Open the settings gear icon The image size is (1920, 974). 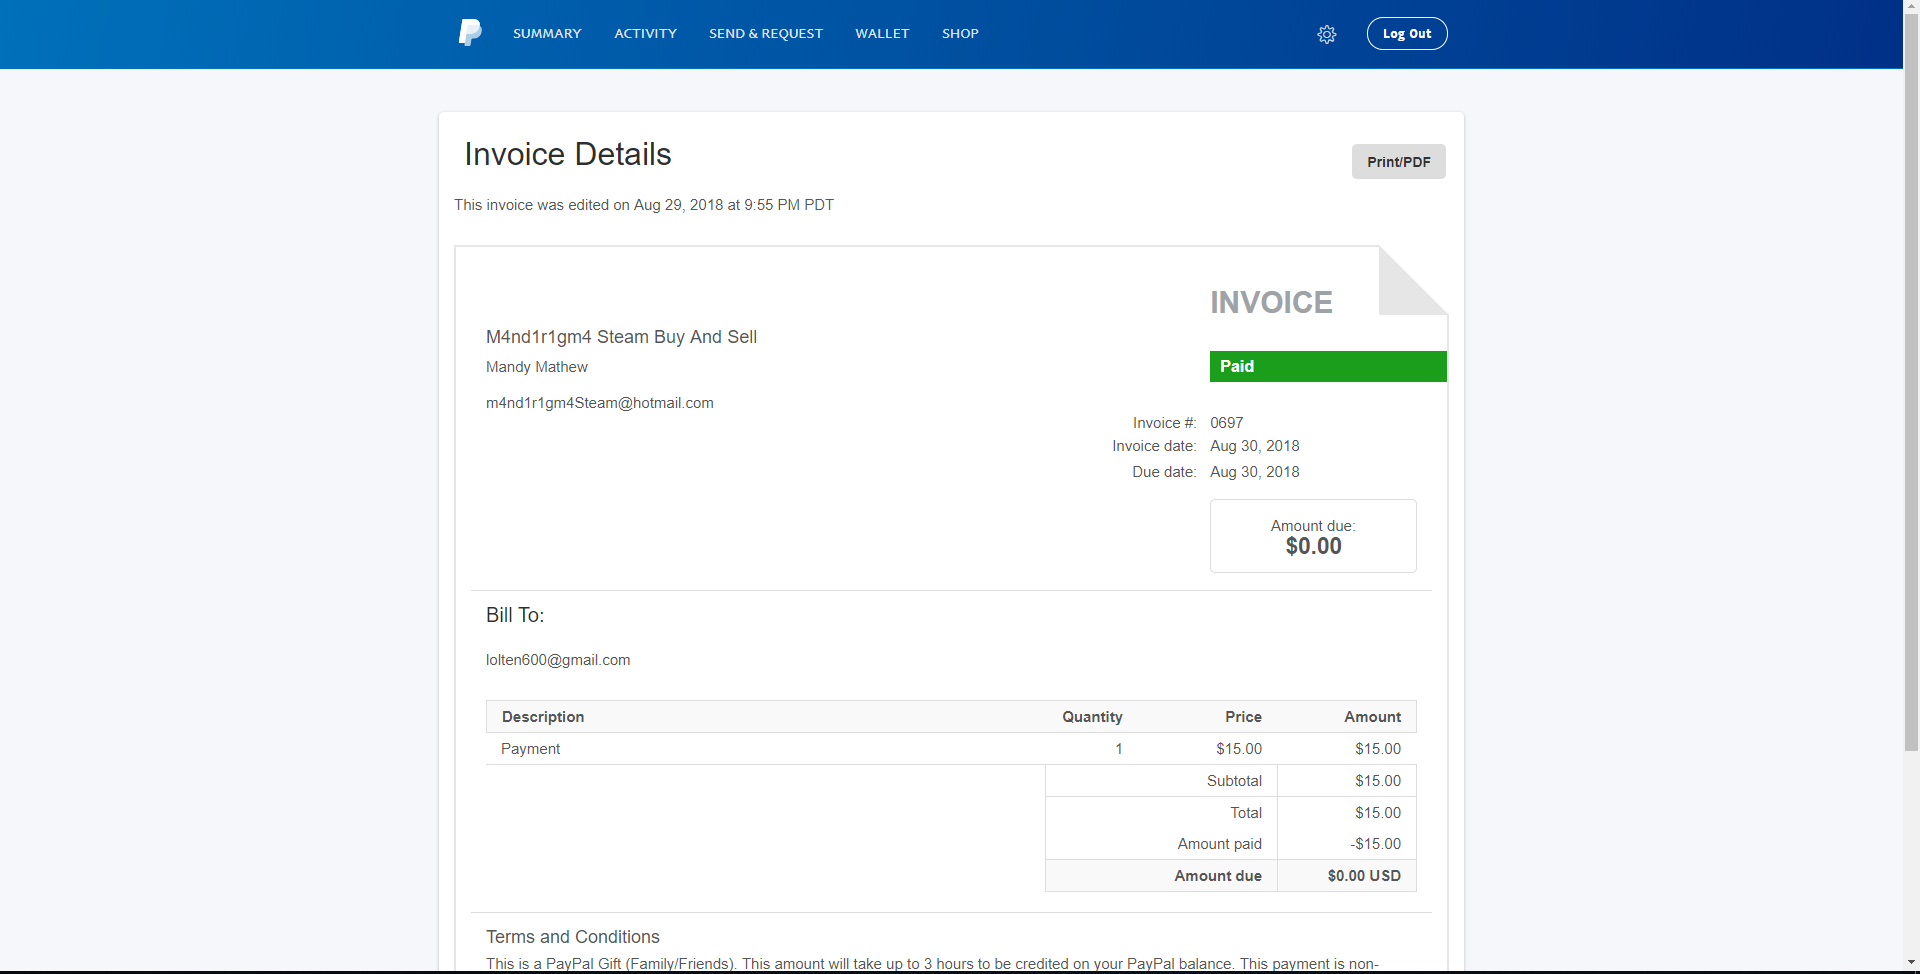pyautogui.click(x=1327, y=34)
